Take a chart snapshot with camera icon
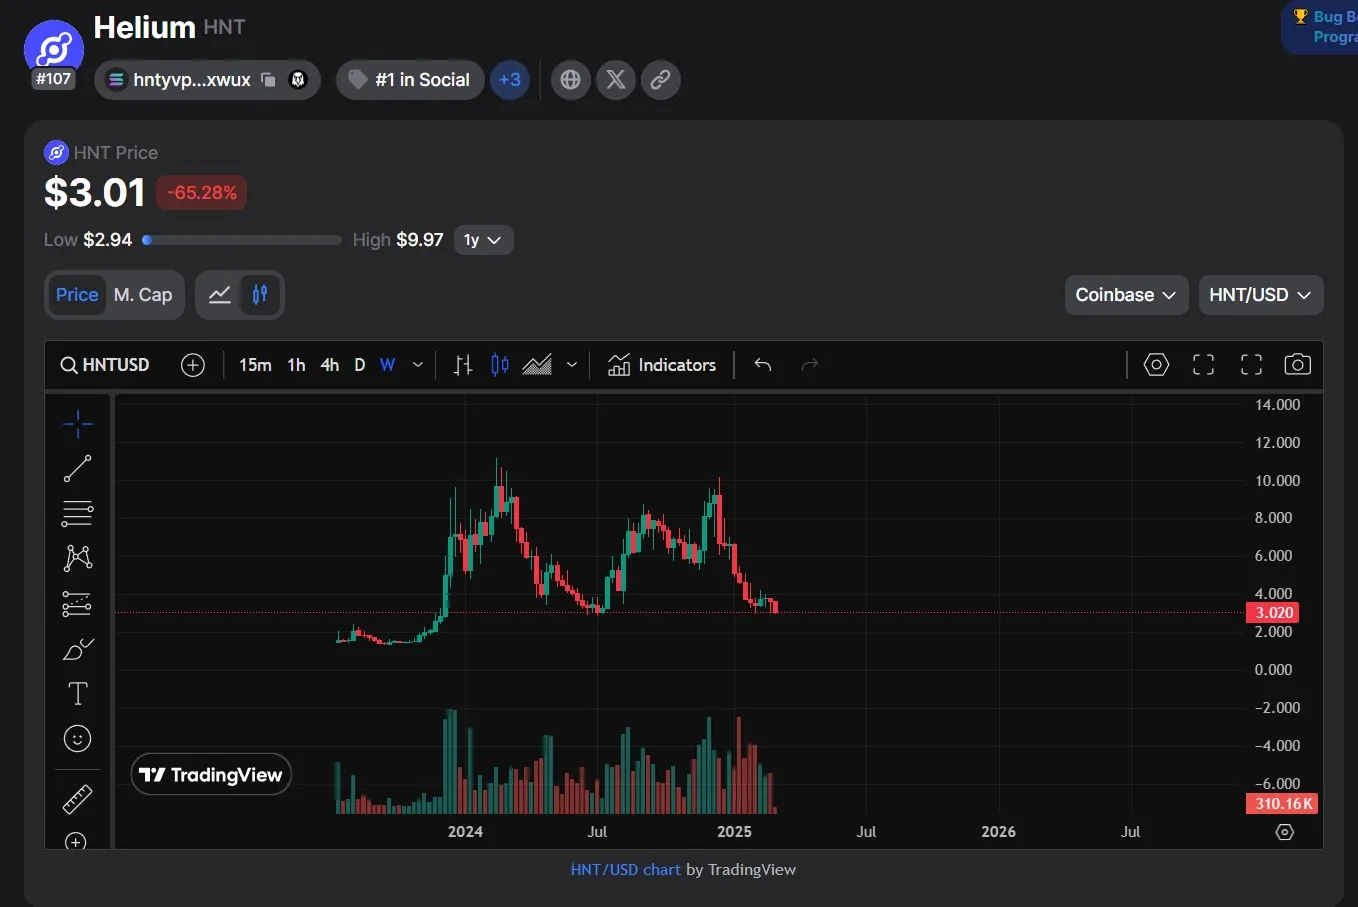The image size is (1358, 907). click(x=1297, y=365)
